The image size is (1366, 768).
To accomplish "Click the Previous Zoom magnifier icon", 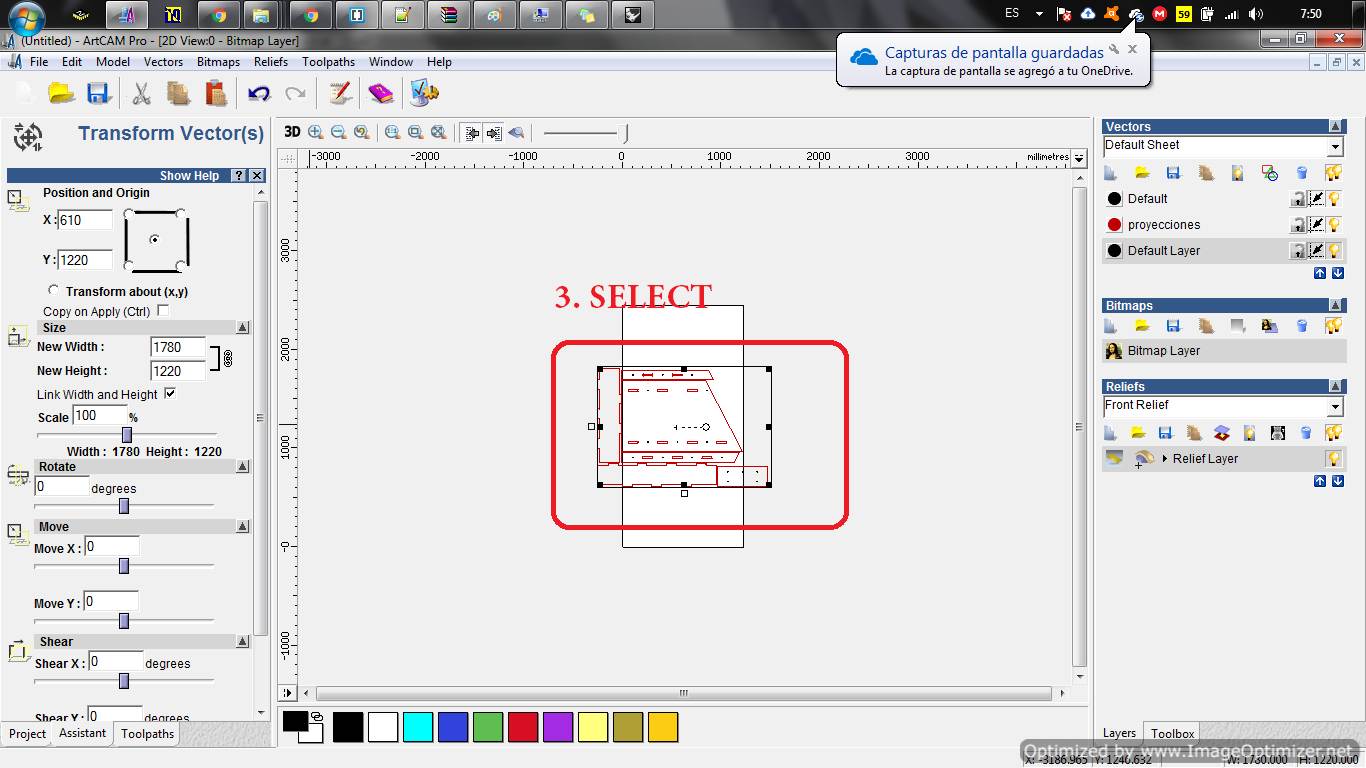I will point(362,132).
